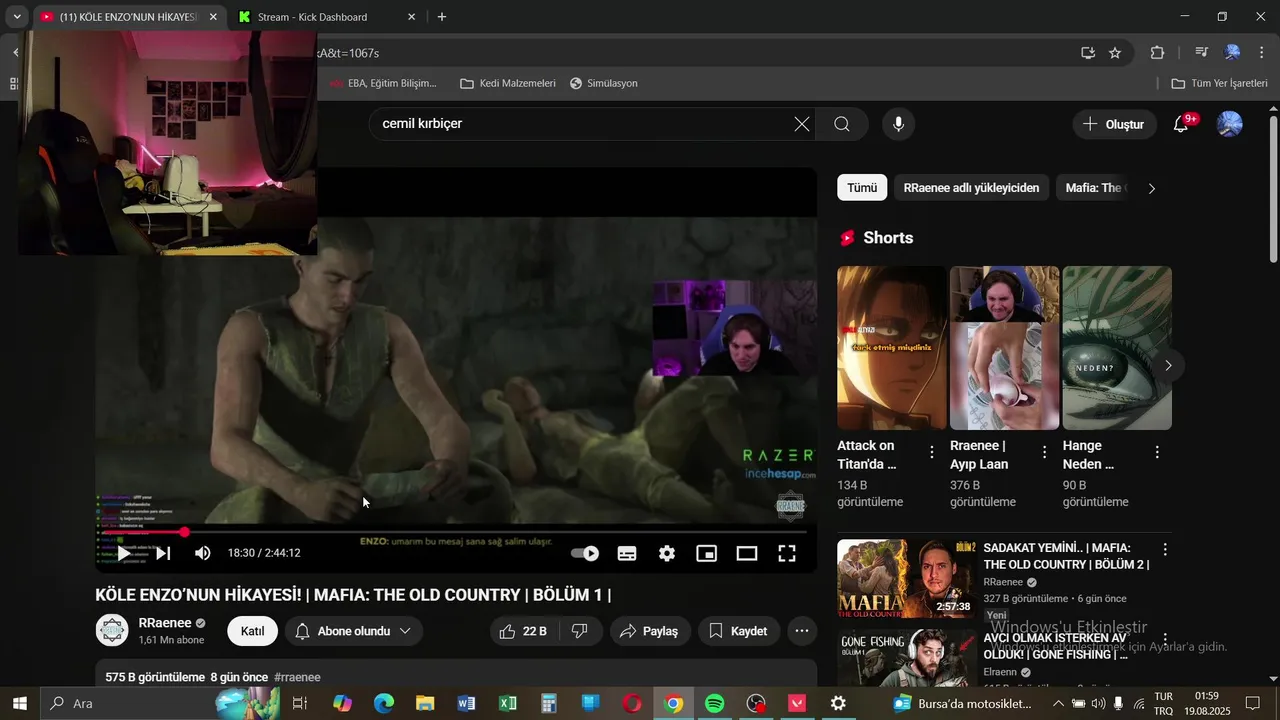Select the Mafia: The chip

click(1093, 187)
